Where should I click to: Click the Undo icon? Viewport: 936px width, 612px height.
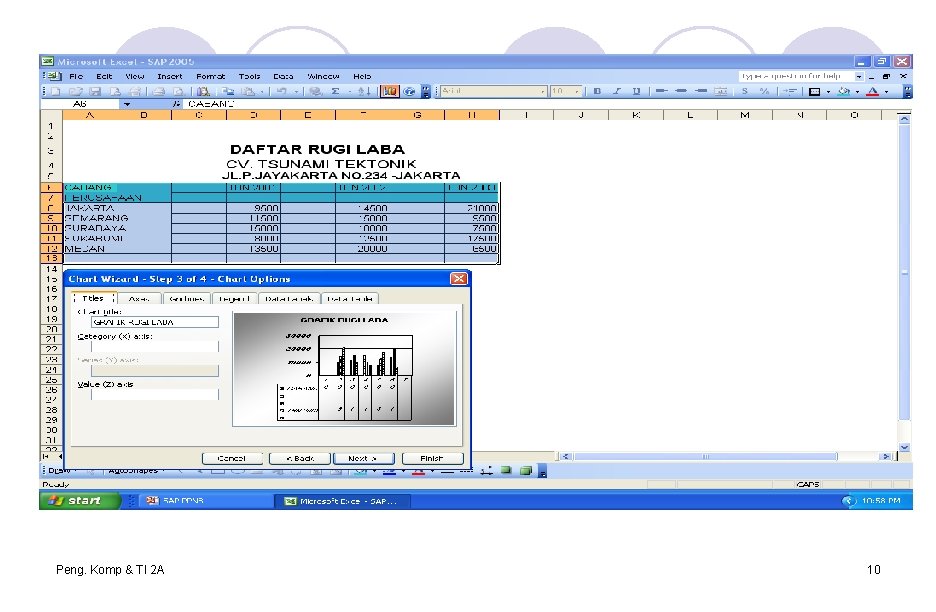281,91
